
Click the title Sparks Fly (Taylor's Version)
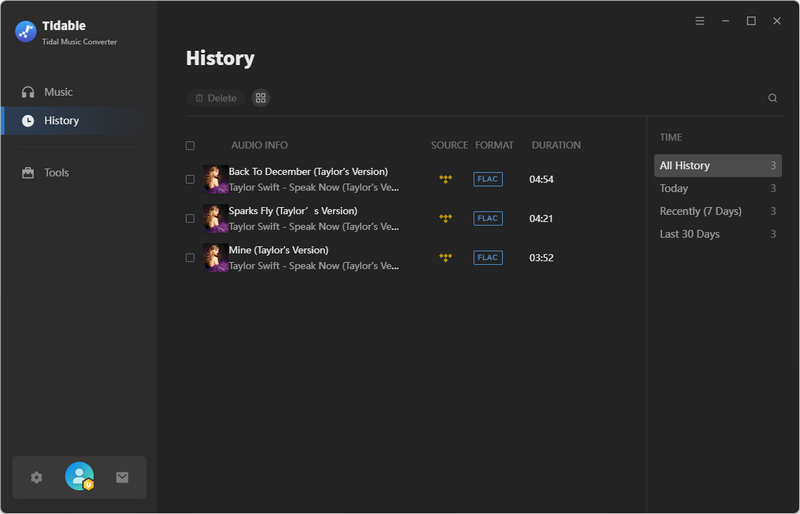(293, 211)
